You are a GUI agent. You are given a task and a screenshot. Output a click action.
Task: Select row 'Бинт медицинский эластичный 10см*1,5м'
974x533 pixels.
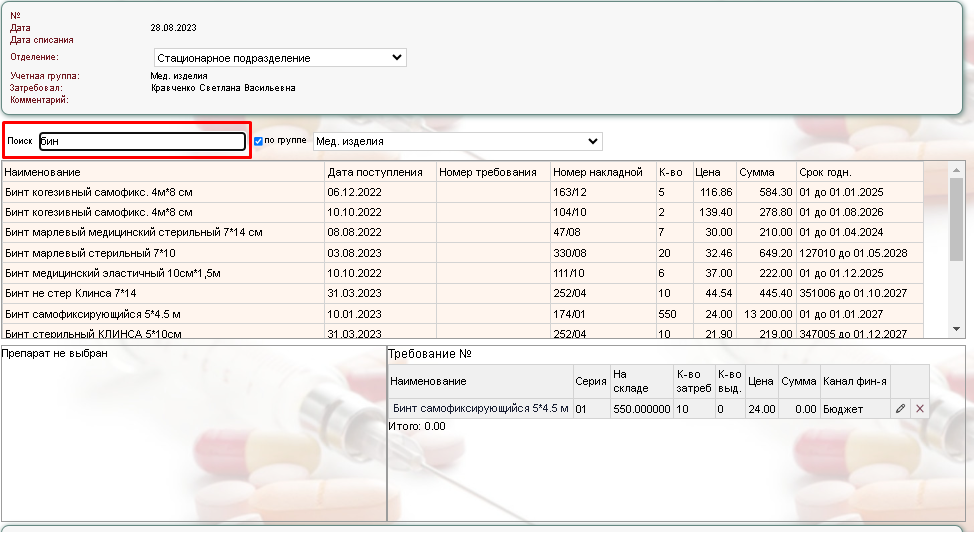pyautogui.click(x=112, y=273)
